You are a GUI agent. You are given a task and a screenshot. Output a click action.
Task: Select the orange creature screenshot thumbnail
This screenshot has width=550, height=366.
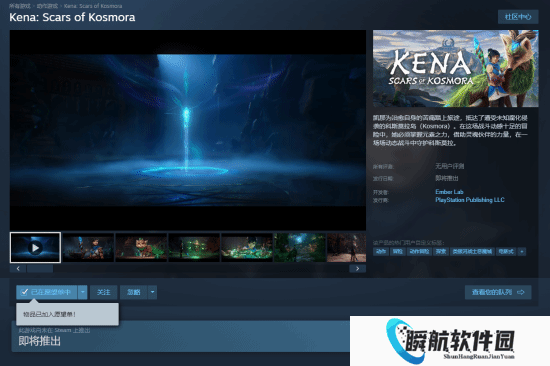click(x=141, y=247)
